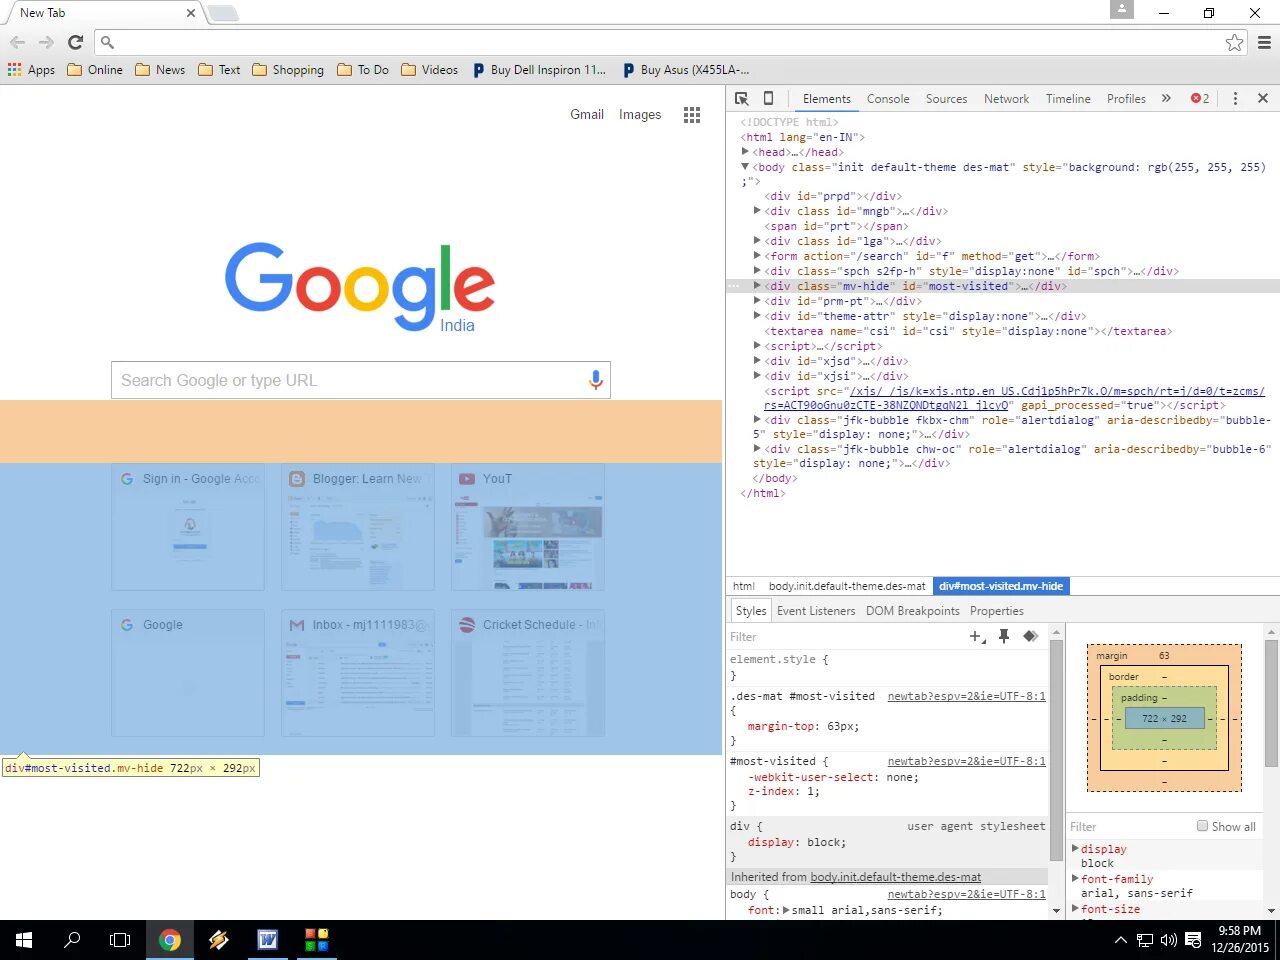Open the Google apps grid icon
The image size is (1280, 960).
click(x=692, y=114)
